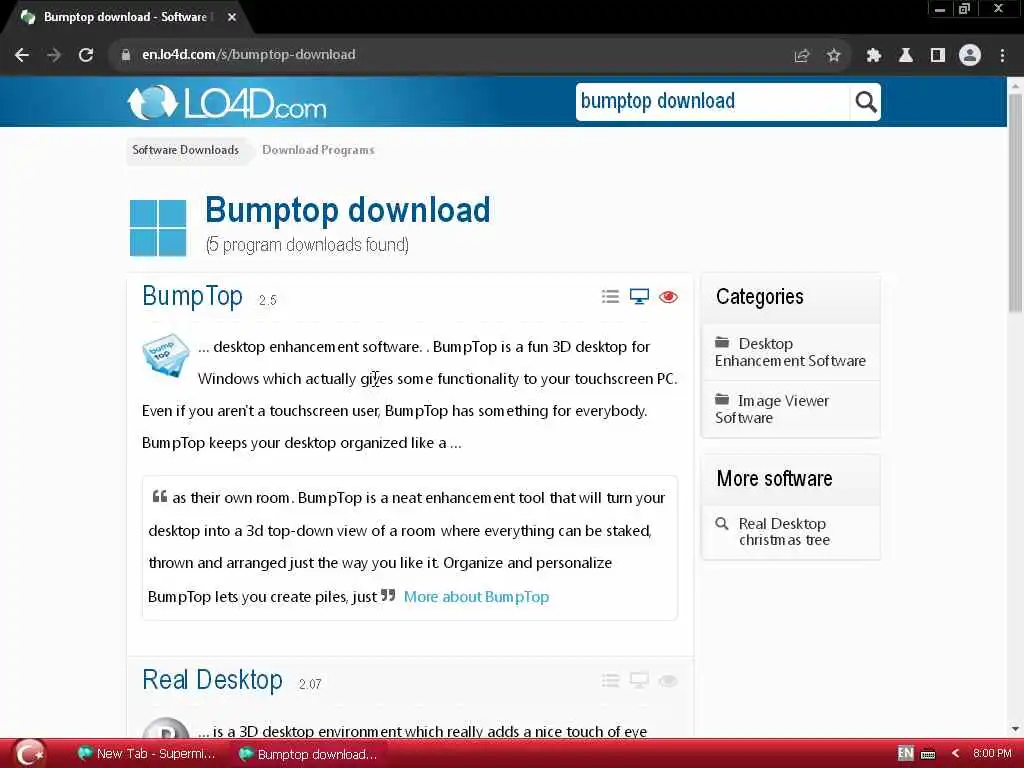Click the Start button on taskbar
This screenshot has height=768, width=1024.
[x=29, y=754]
